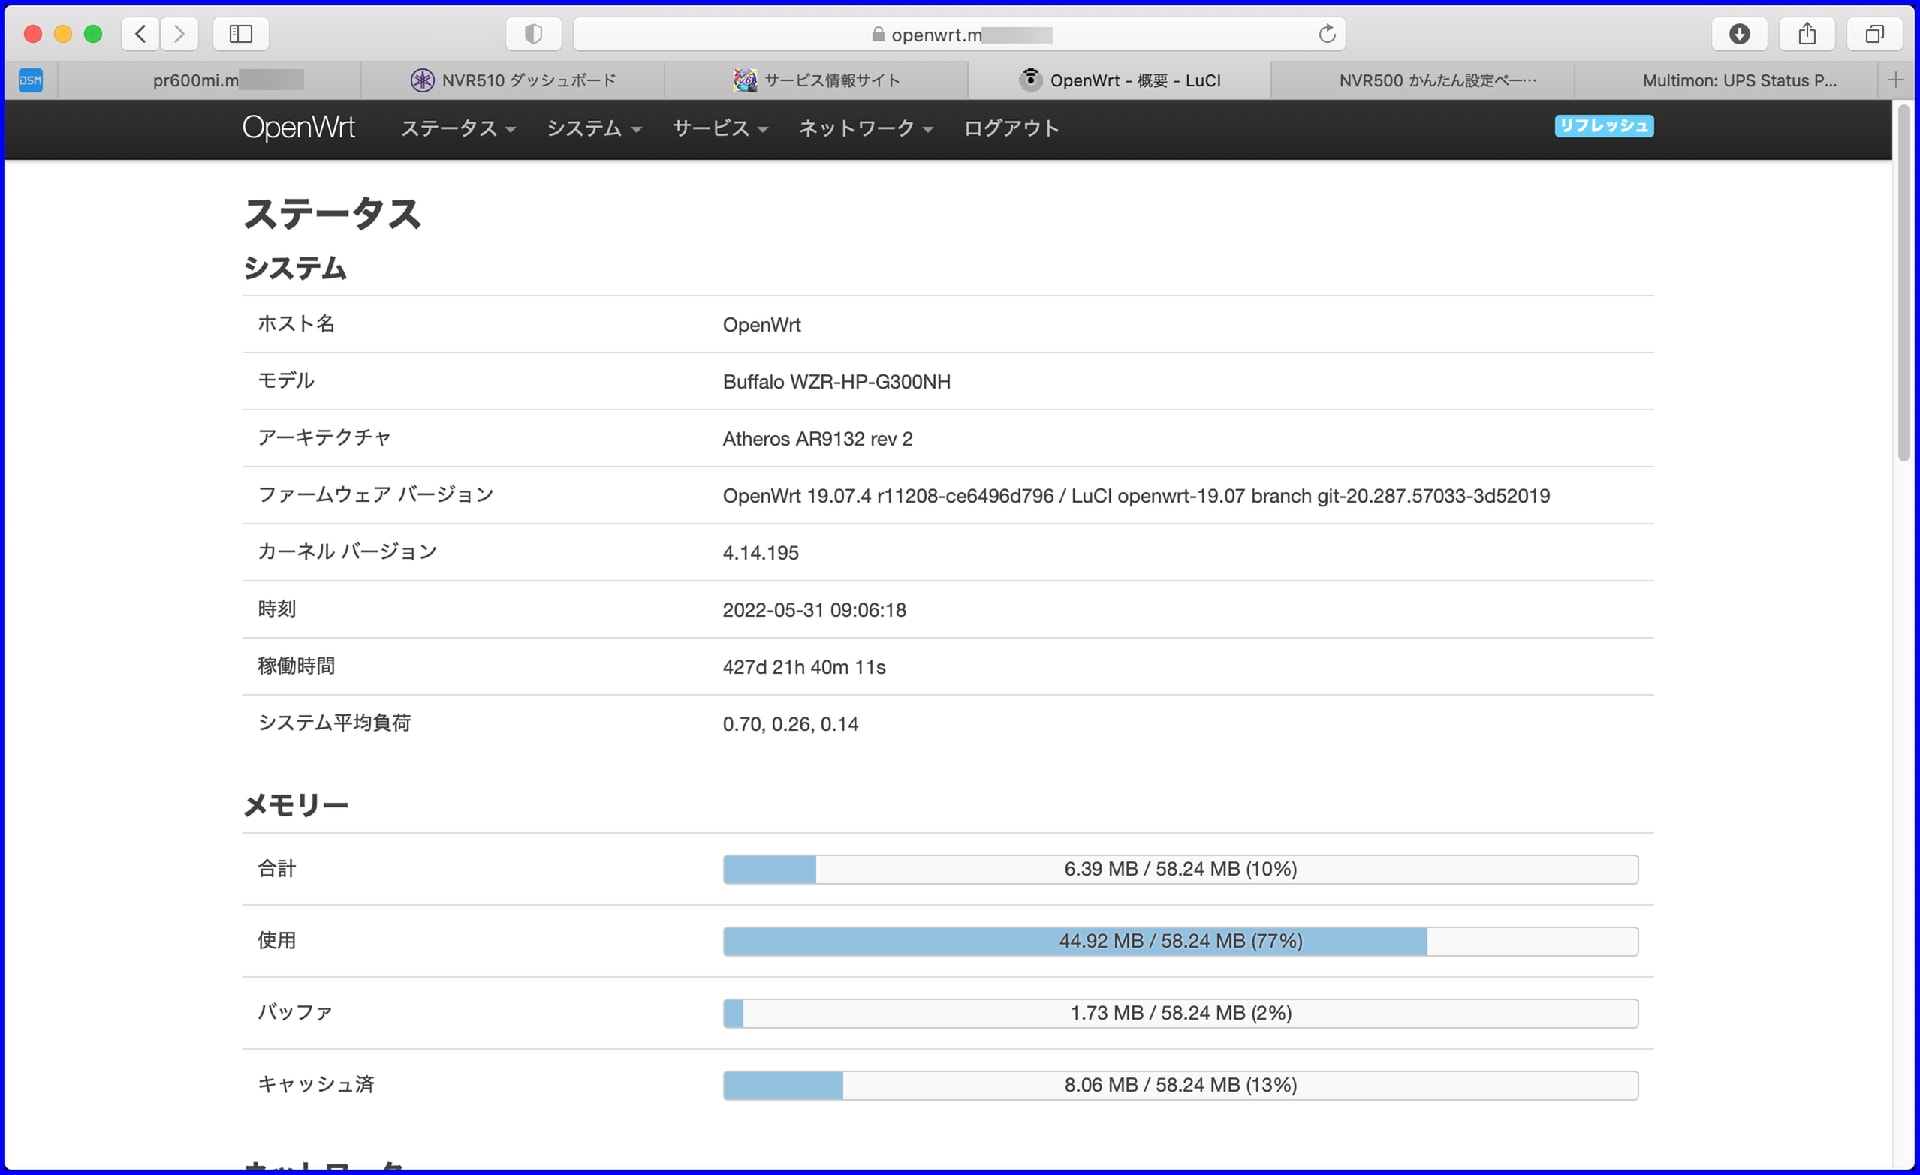1920x1175 pixels.
Task: Click the バッファ memory progress bar
Action: coord(1180,1013)
